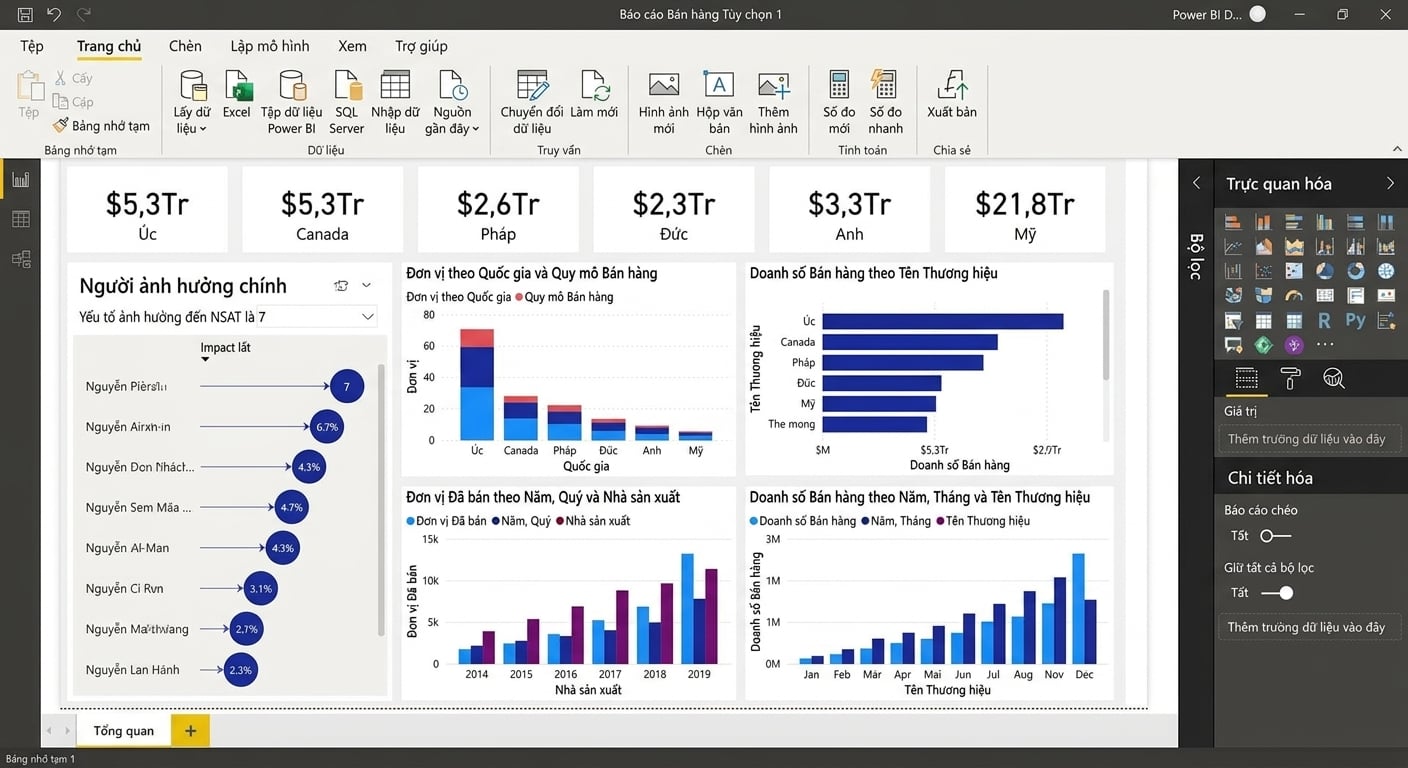Create Số đo mới new measure
1408x768 pixels.
click(839, 102)
